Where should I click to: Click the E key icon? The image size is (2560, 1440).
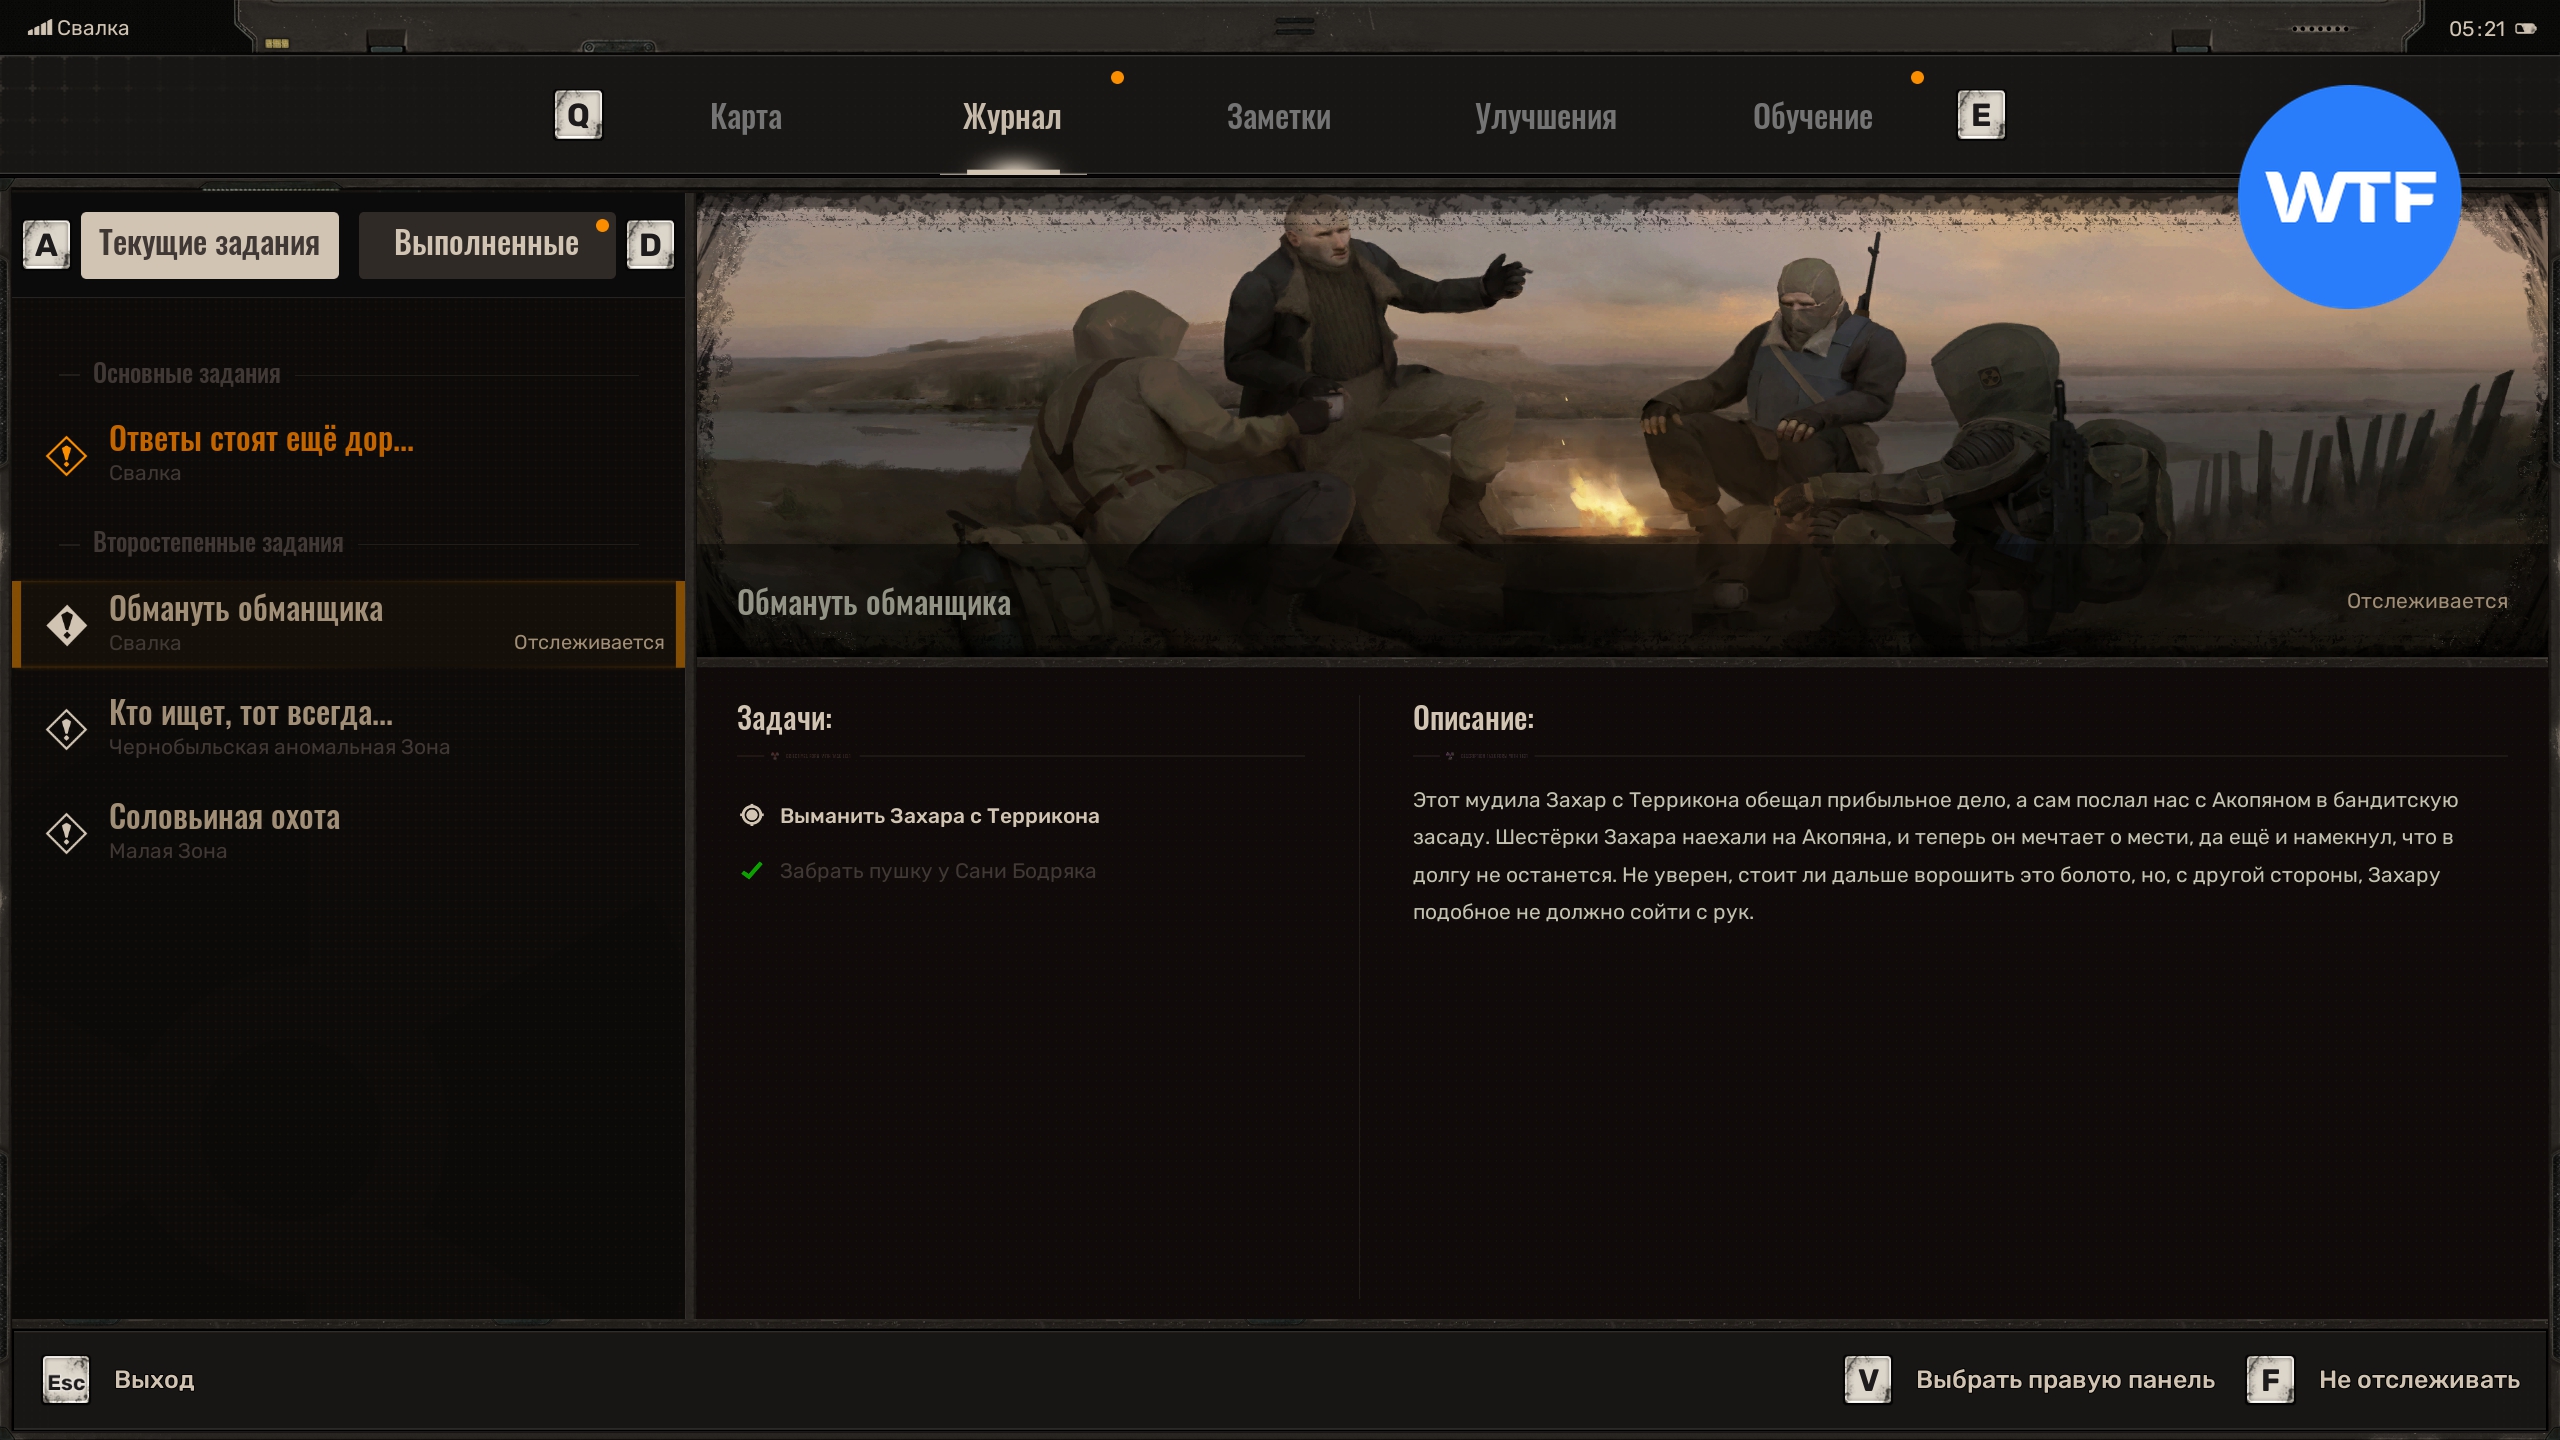click(x=1980, y=116)
